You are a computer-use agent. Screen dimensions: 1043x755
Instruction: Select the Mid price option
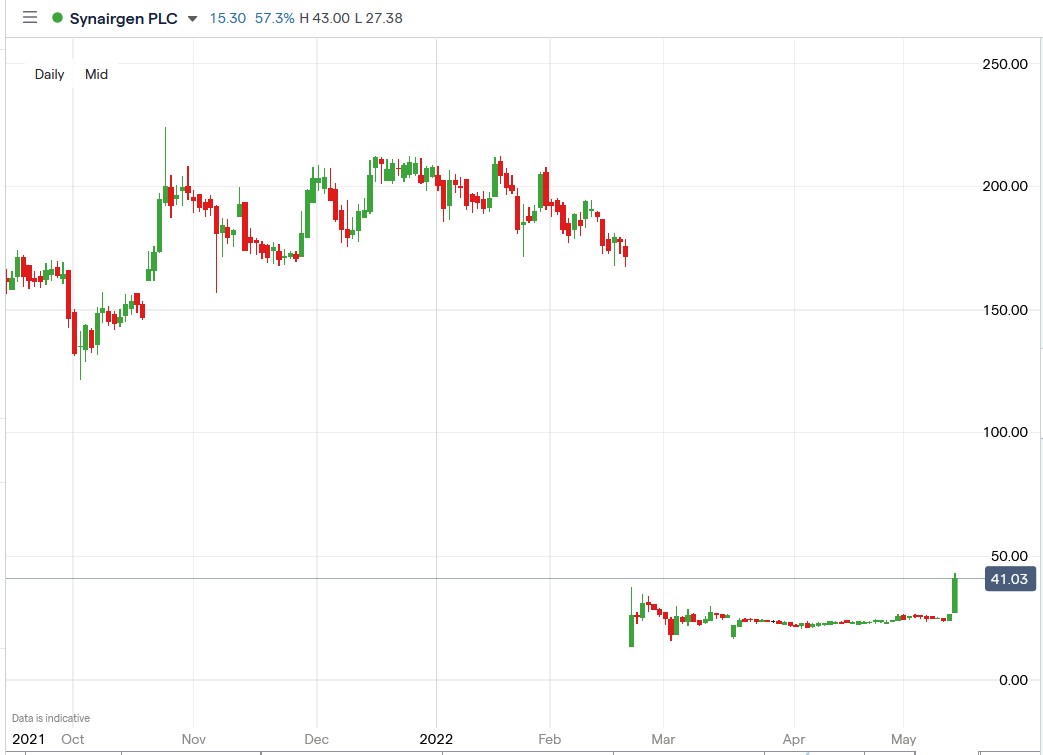click(x=96, y=74)
